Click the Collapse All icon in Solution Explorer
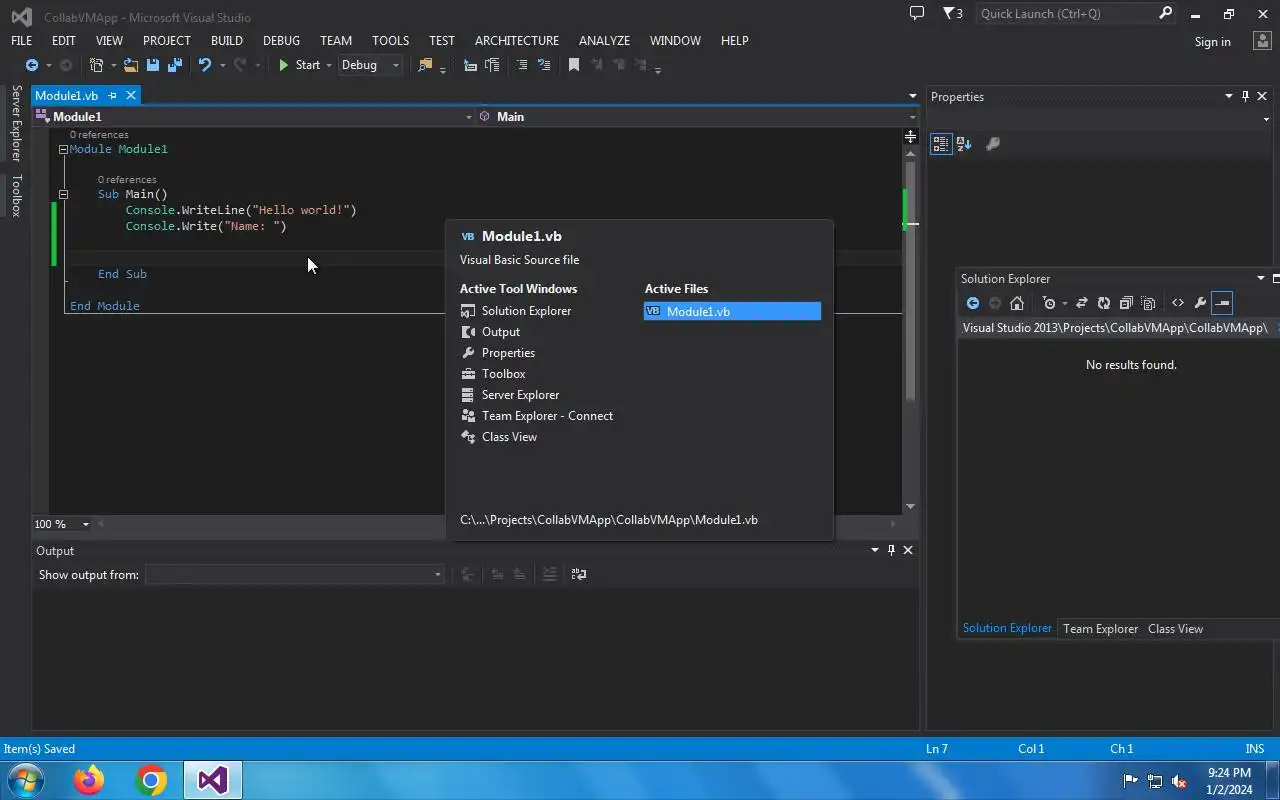1280x800 pixels. tap(1126, 303)
